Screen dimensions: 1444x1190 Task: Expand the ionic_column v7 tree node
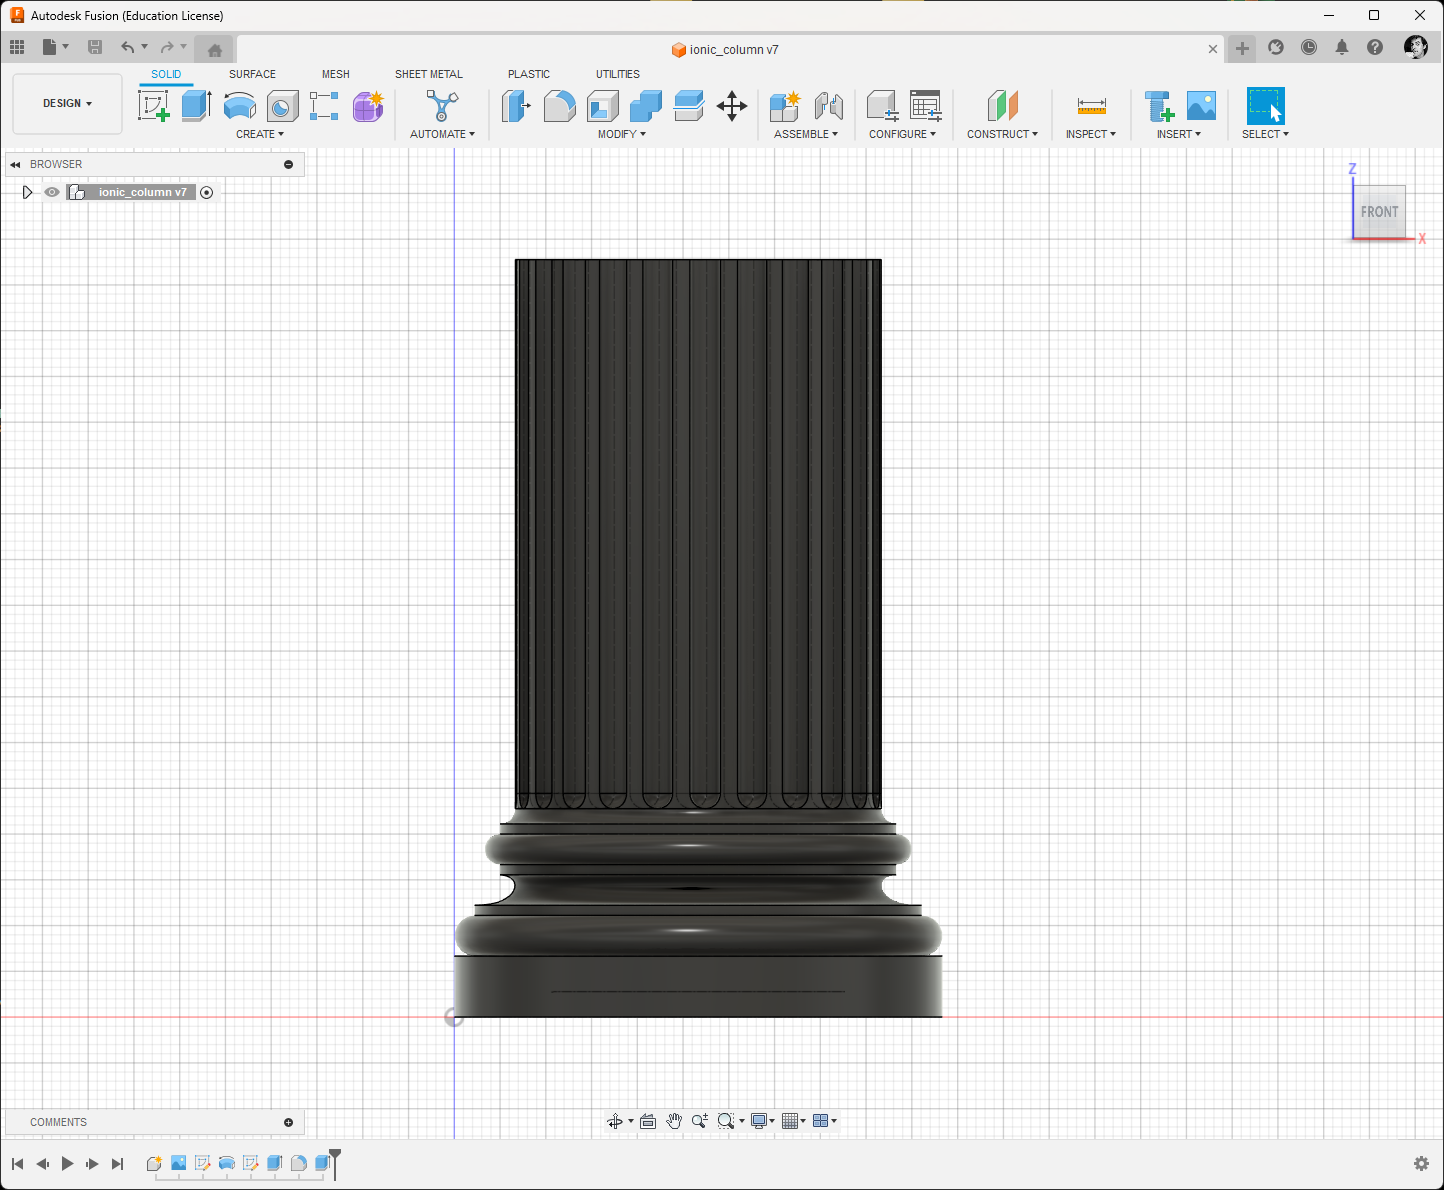(27, 192)
